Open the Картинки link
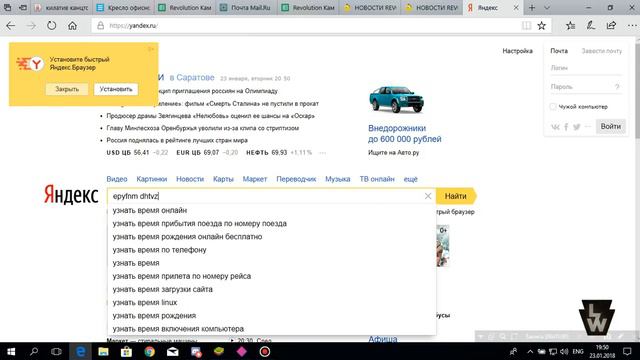This screenshot has width=640, height=360. tap(151, 179)
